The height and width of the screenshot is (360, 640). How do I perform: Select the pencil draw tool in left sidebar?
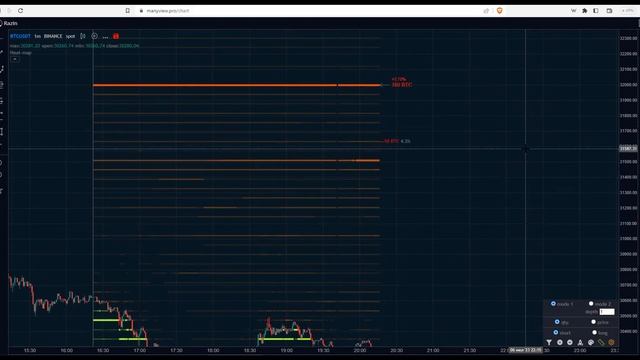click(x=2, y=53)
